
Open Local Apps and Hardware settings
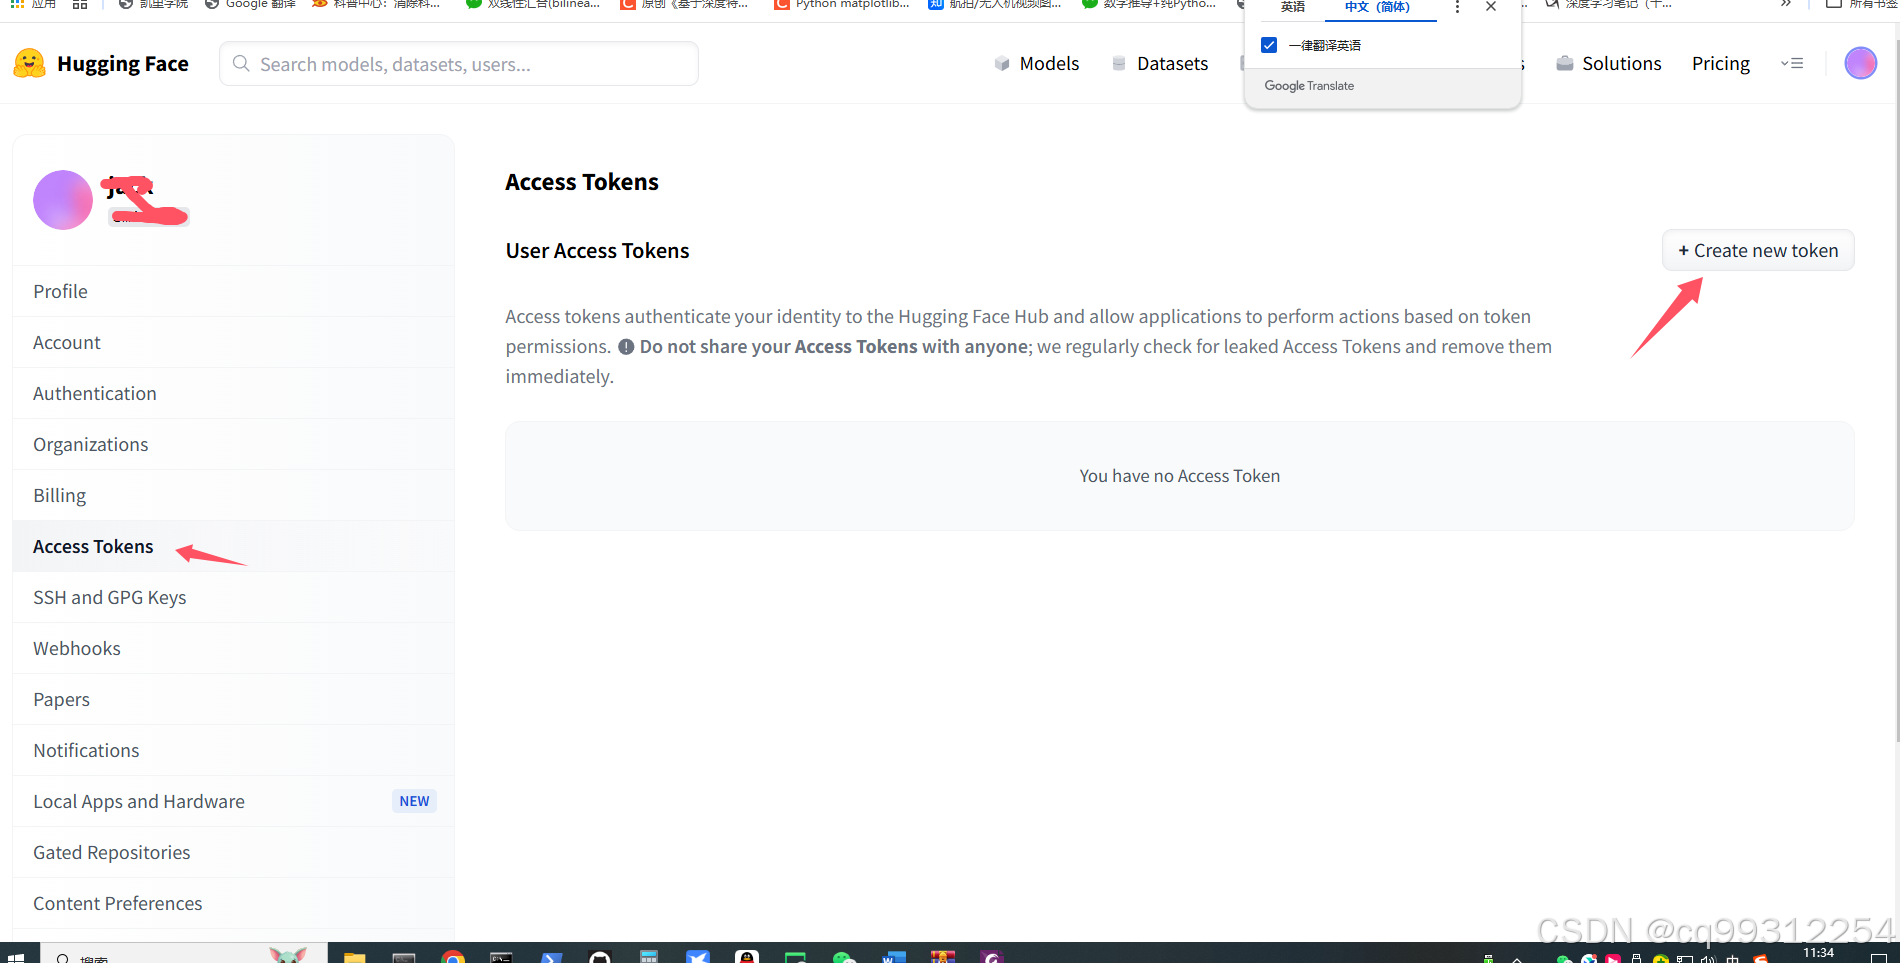tap(233, 801)
